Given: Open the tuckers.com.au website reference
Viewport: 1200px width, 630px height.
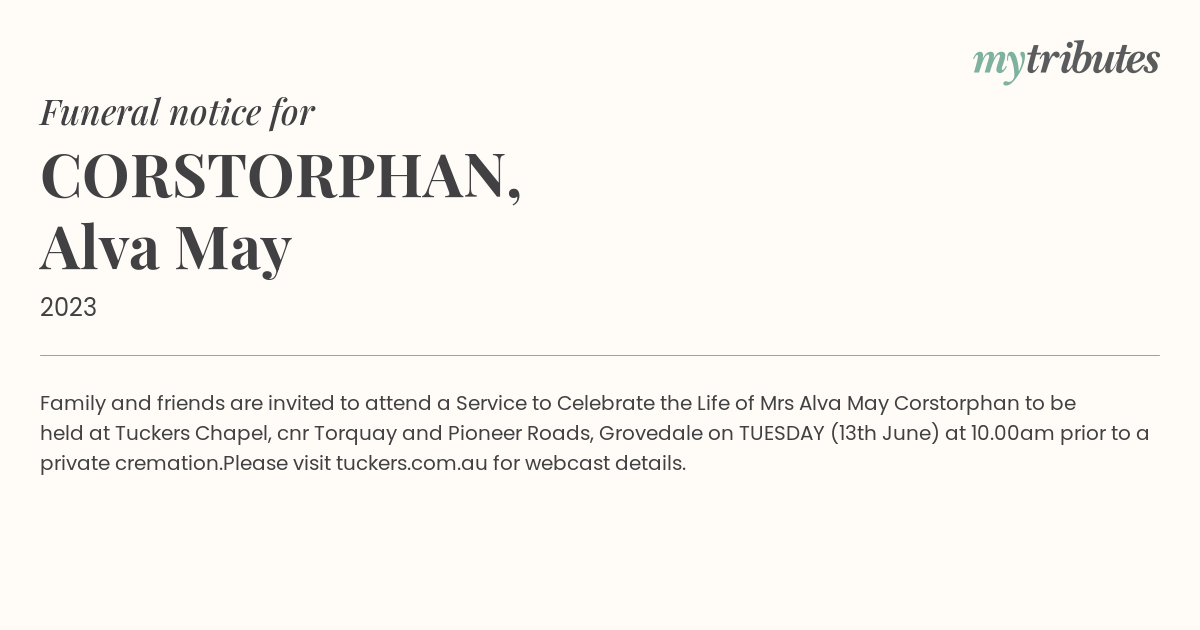Looking at the screenshot, I should [412, 463].
